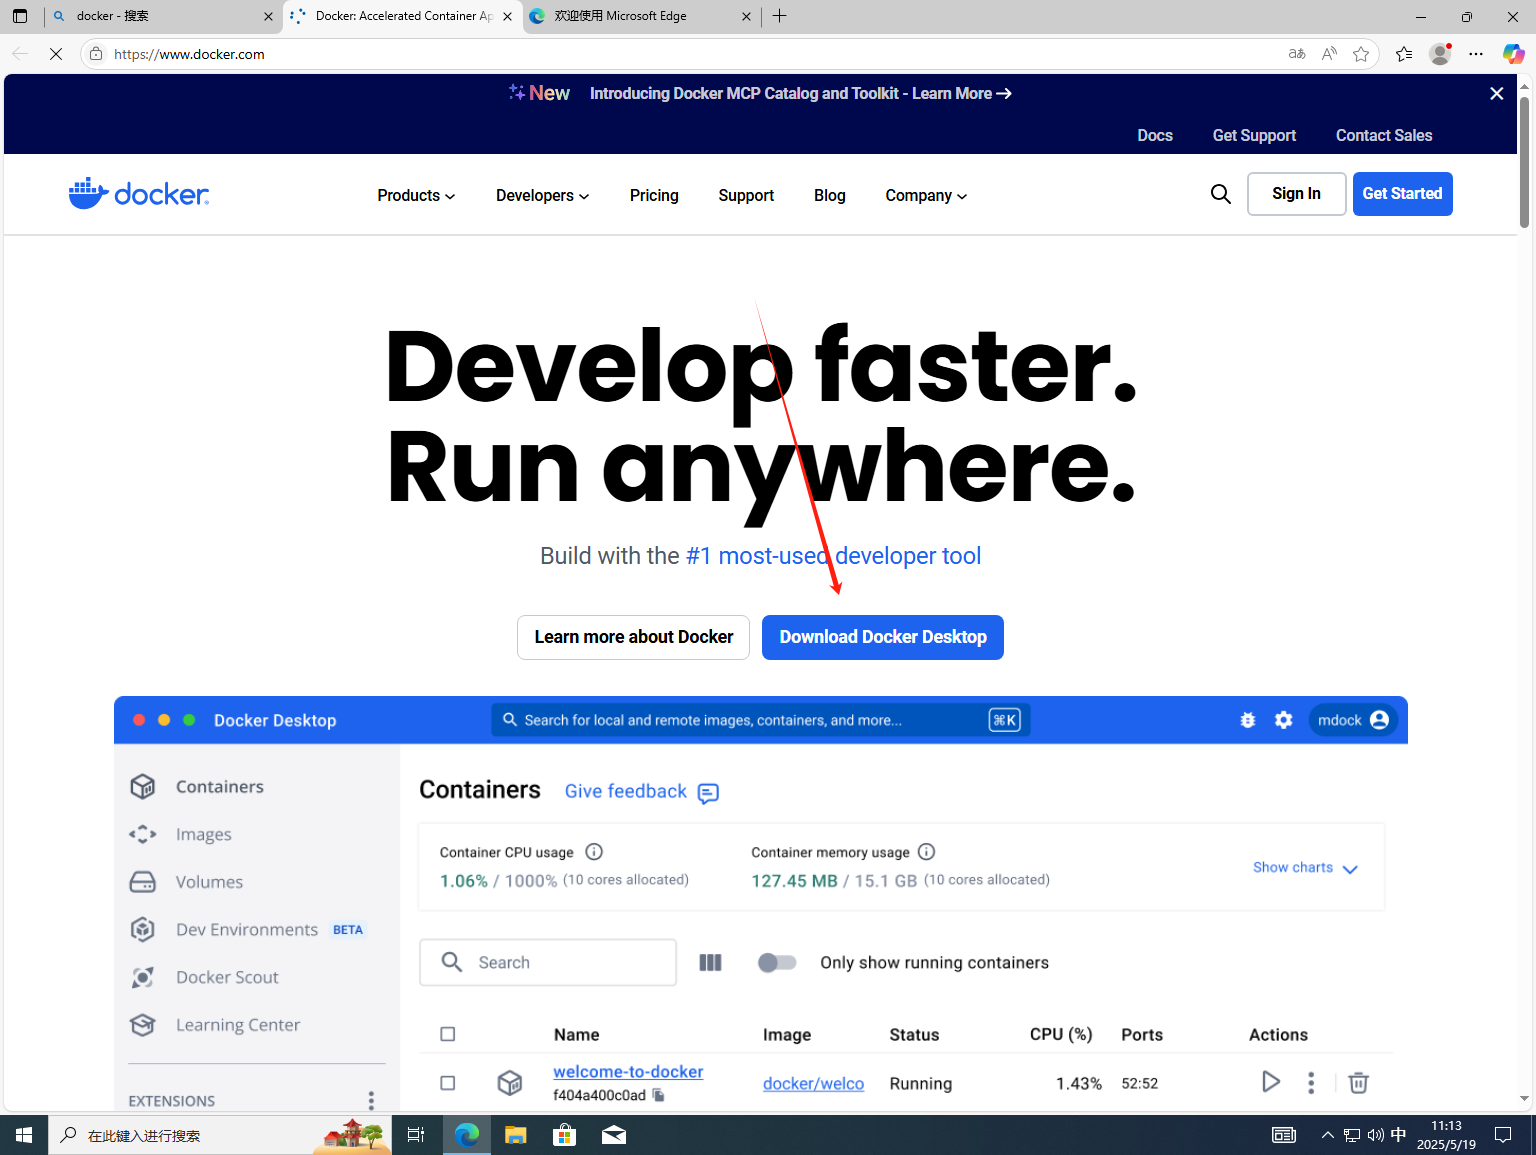Click Download Docker Desktop button
Screen dimensions: 1536x1155
[x=883, y=637]
